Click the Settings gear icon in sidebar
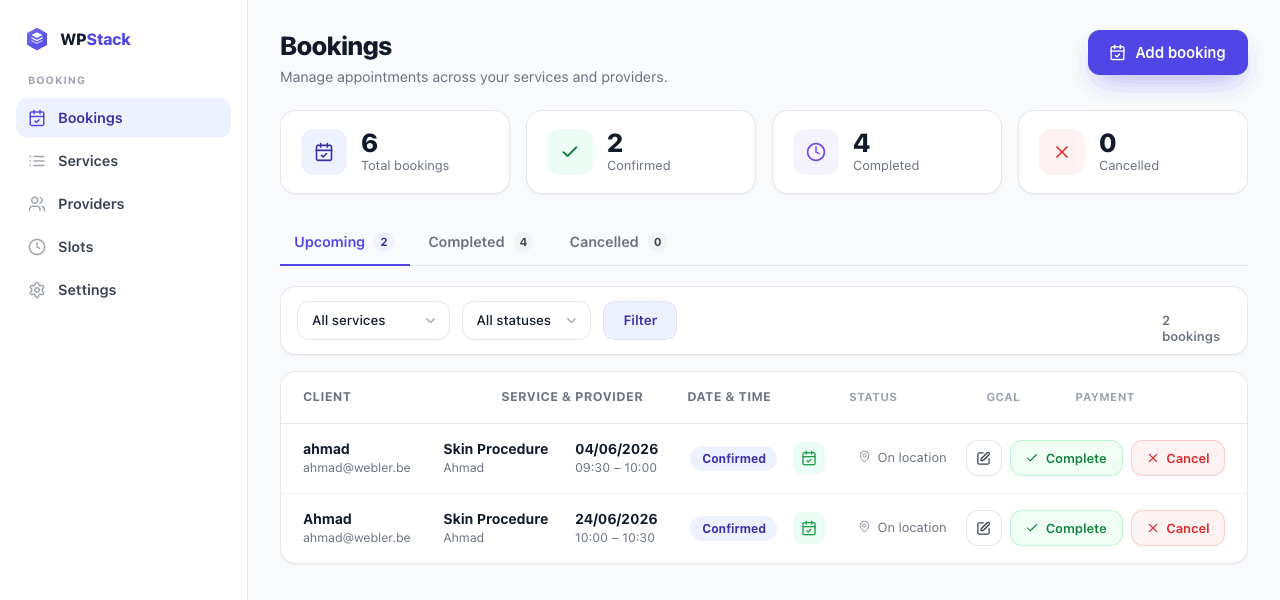The height and width of the screenshot is (600, 1280). (37, 290)
